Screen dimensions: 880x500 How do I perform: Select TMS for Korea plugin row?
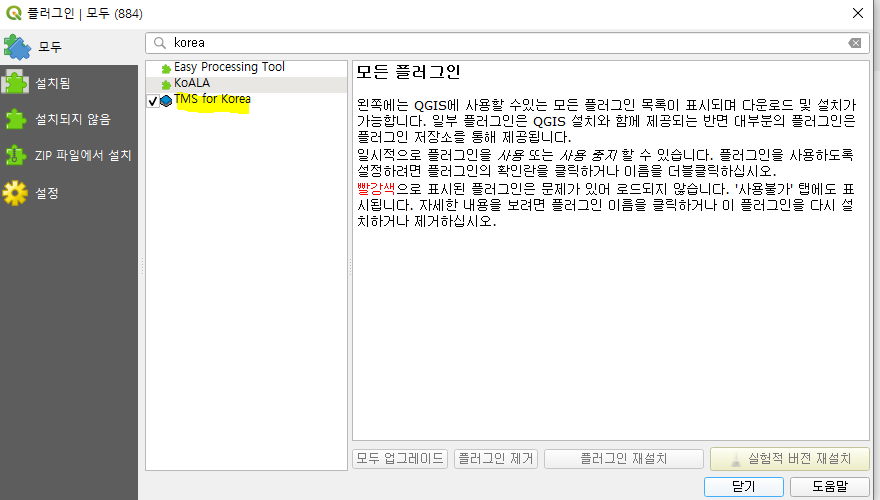(x=246, y=100)
